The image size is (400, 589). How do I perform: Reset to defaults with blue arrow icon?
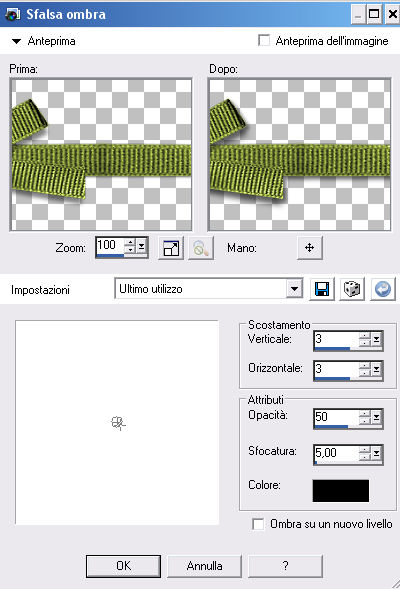click(x=383, y=289)
